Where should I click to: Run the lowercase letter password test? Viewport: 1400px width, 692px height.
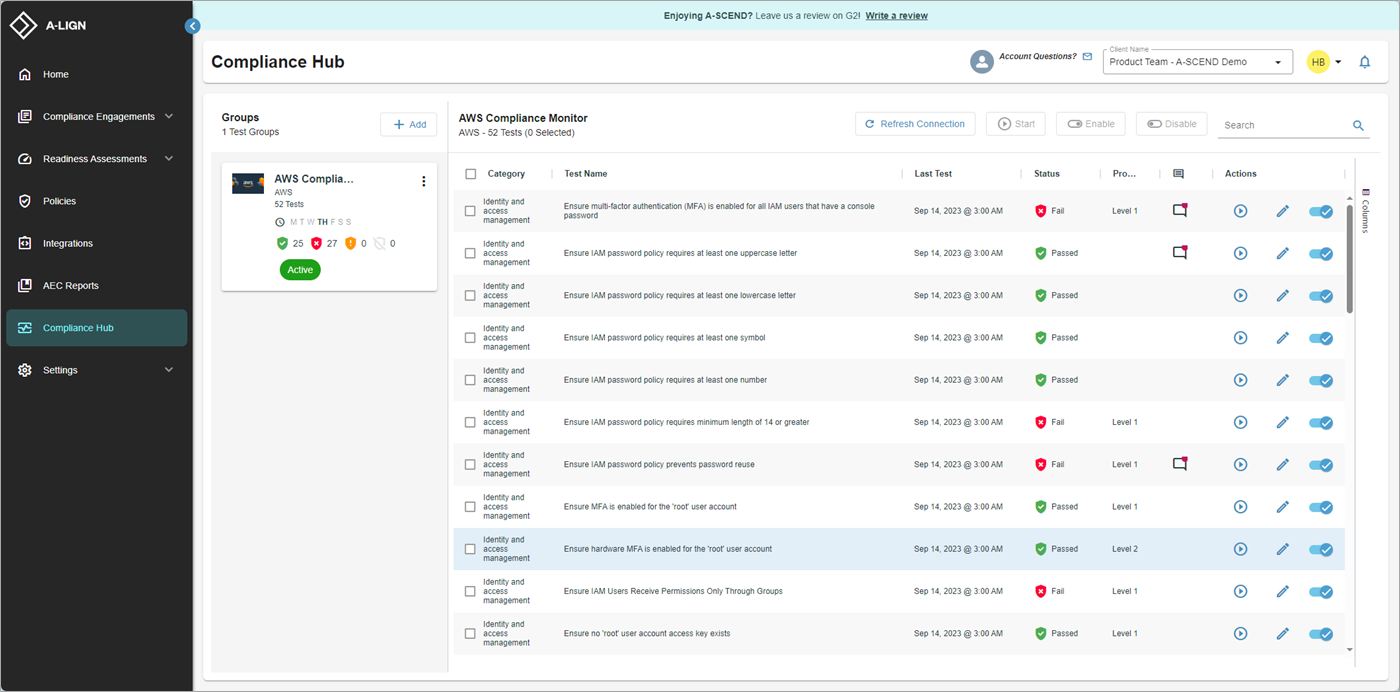[1240, 296]
